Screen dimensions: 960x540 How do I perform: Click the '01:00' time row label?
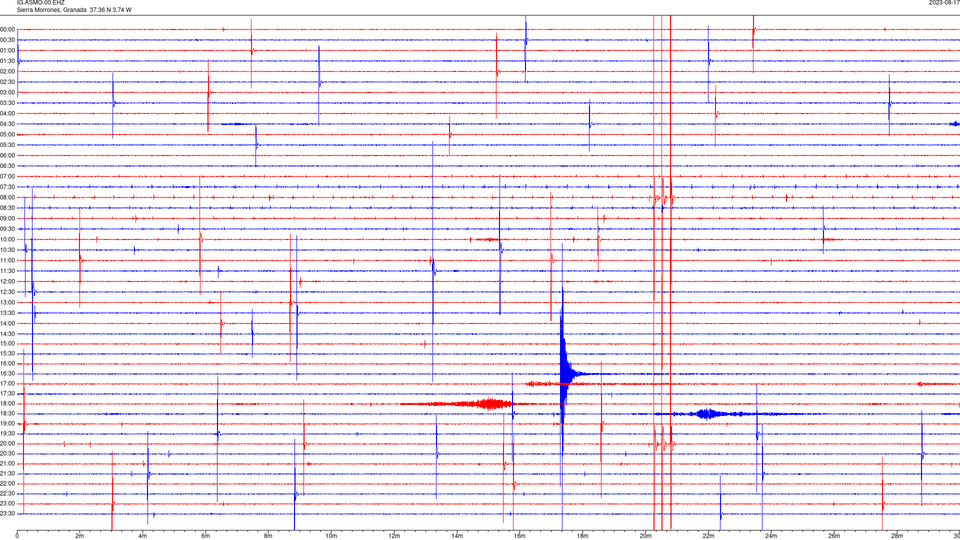8,50
